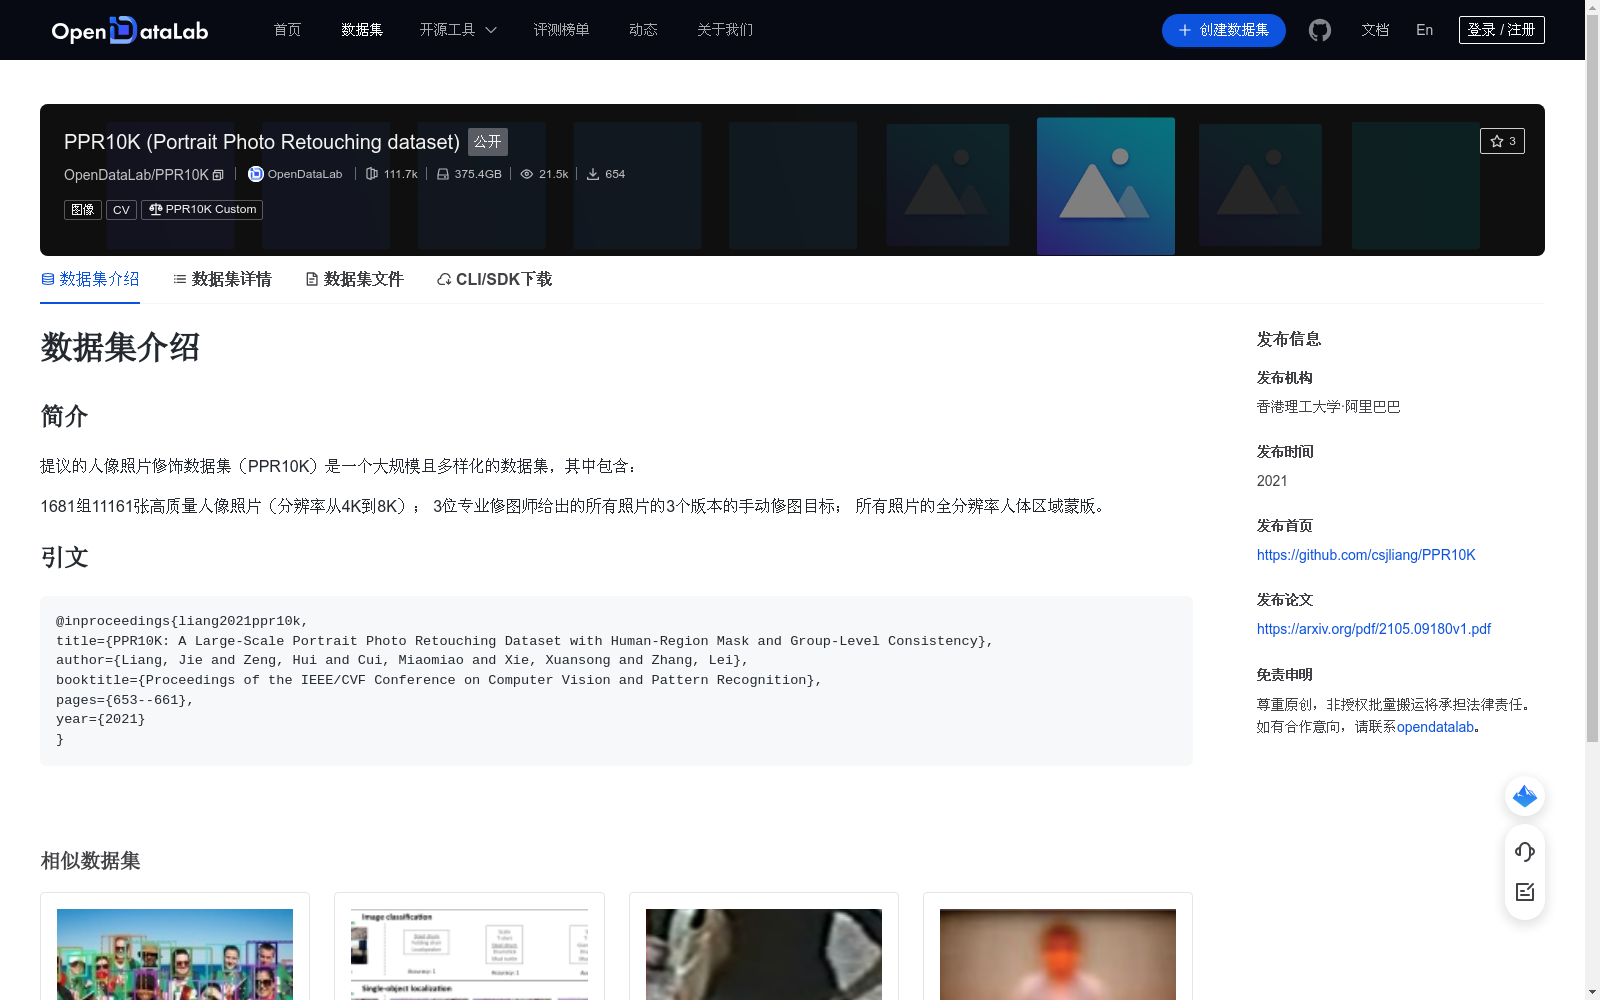1600x1000 pixels.
Task: Click the CV tag
Action: click(121, 210)
